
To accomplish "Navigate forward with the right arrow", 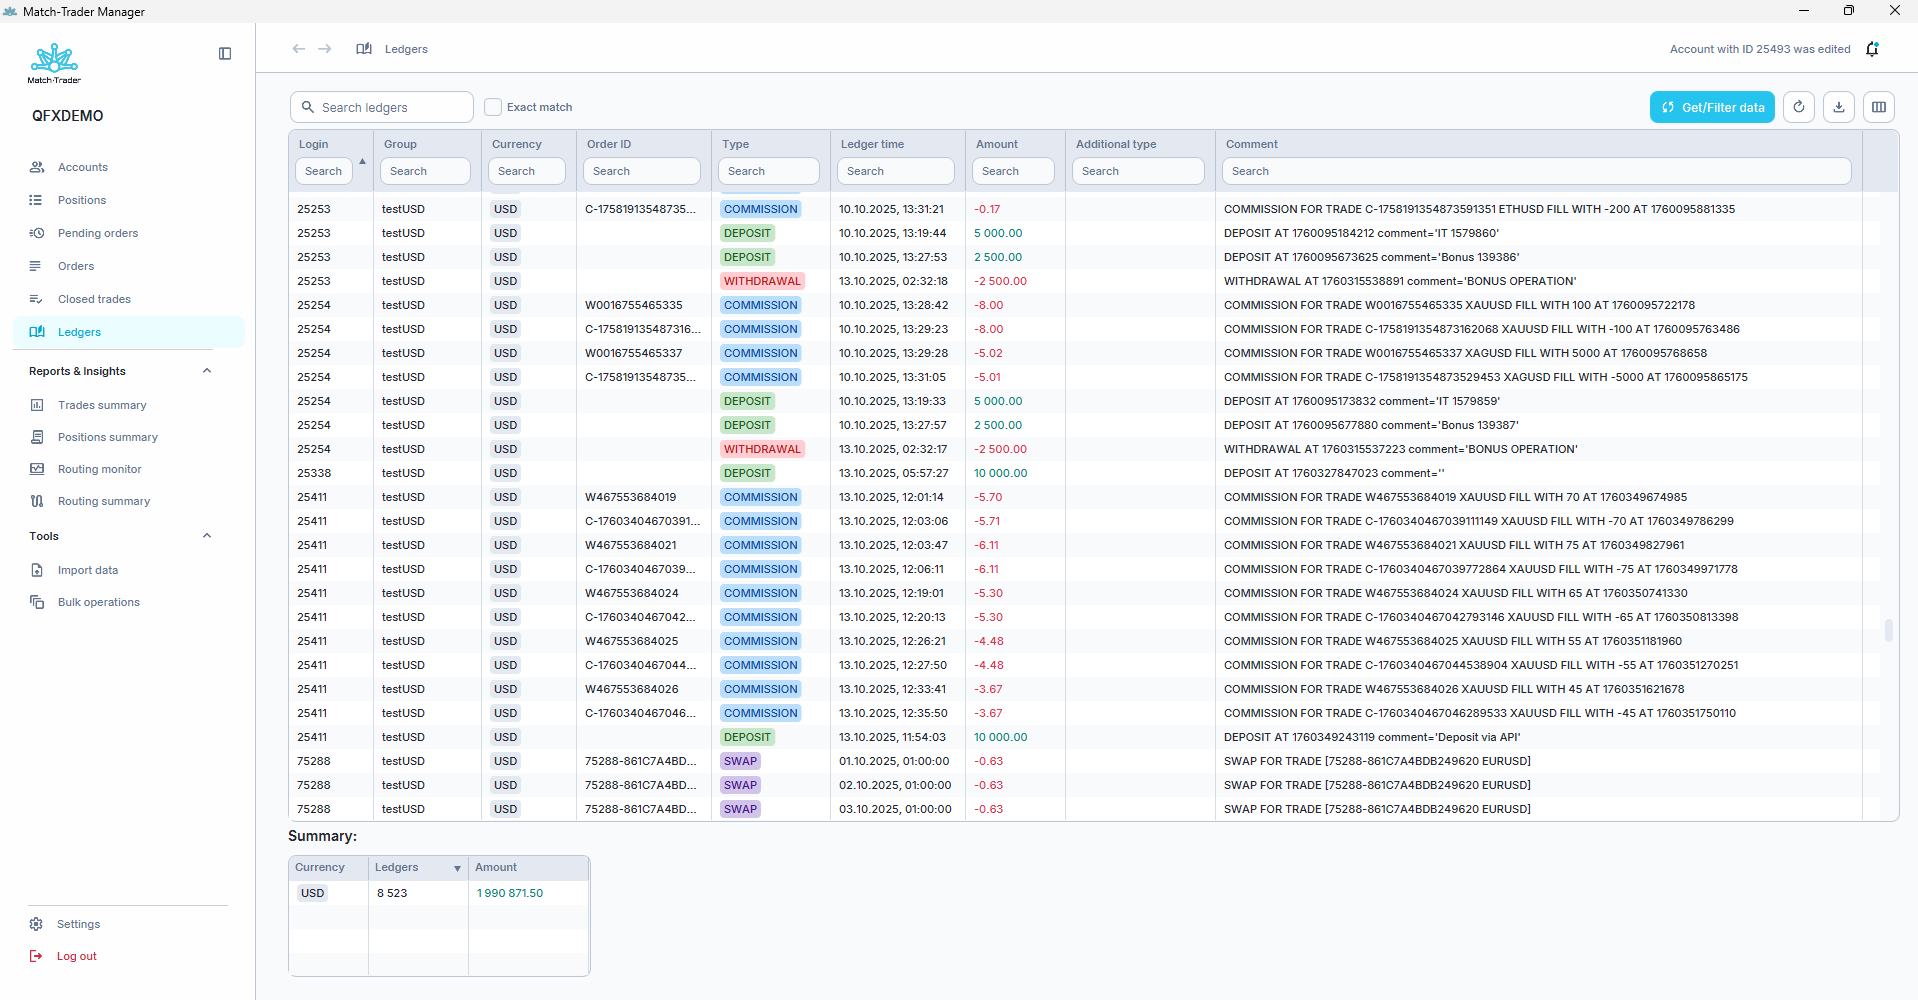I will (x=325, y=49).
